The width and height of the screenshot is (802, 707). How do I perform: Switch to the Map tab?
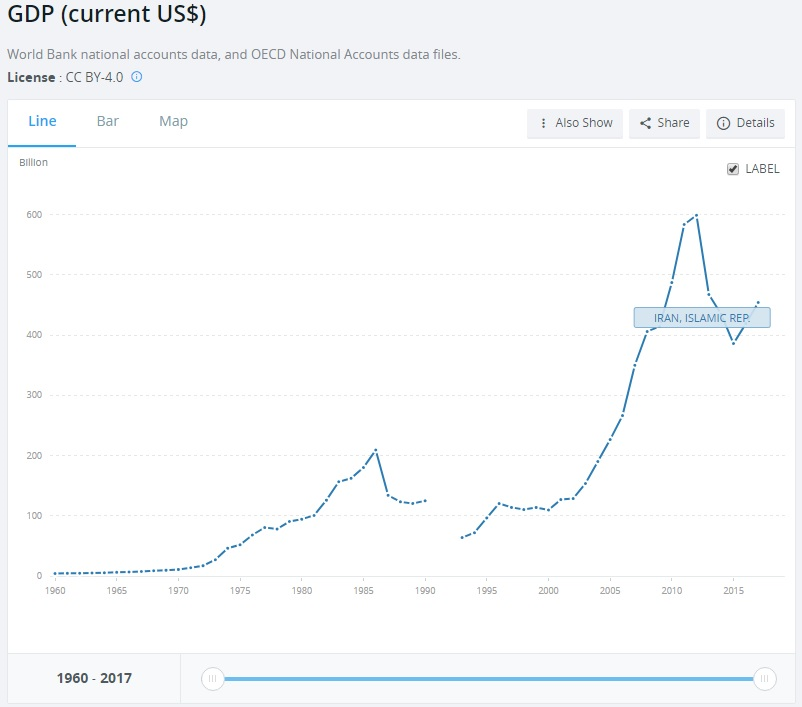[x=173, y=121]
